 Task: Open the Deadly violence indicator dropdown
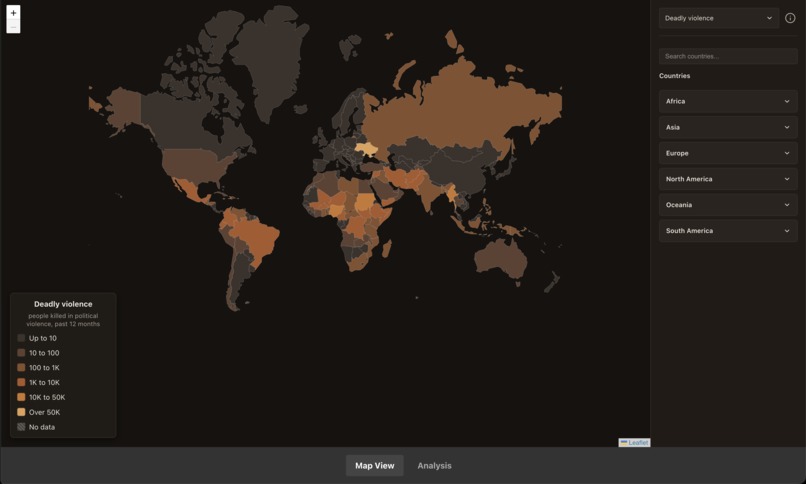pos(719,18)
